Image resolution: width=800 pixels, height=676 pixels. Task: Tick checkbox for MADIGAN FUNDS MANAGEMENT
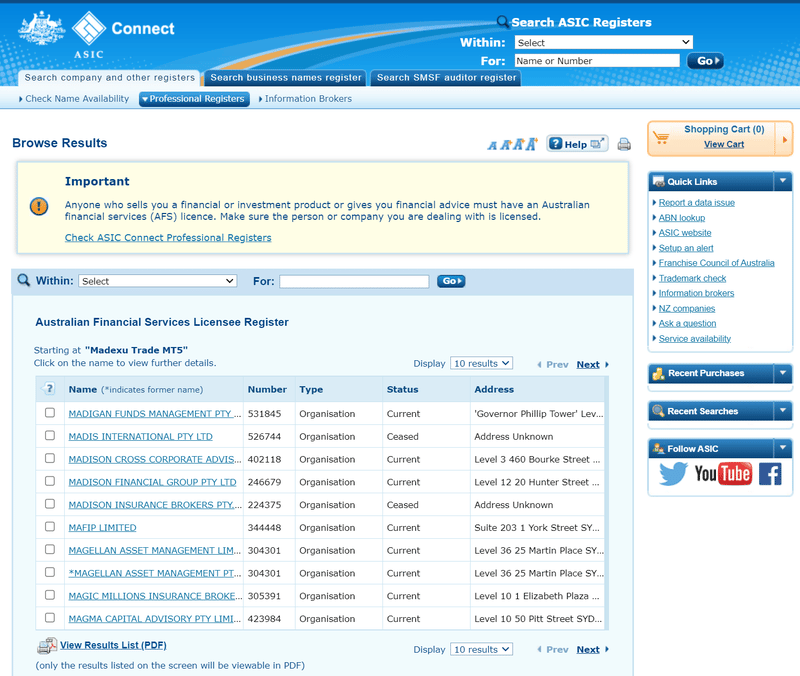tap(49, 412)
